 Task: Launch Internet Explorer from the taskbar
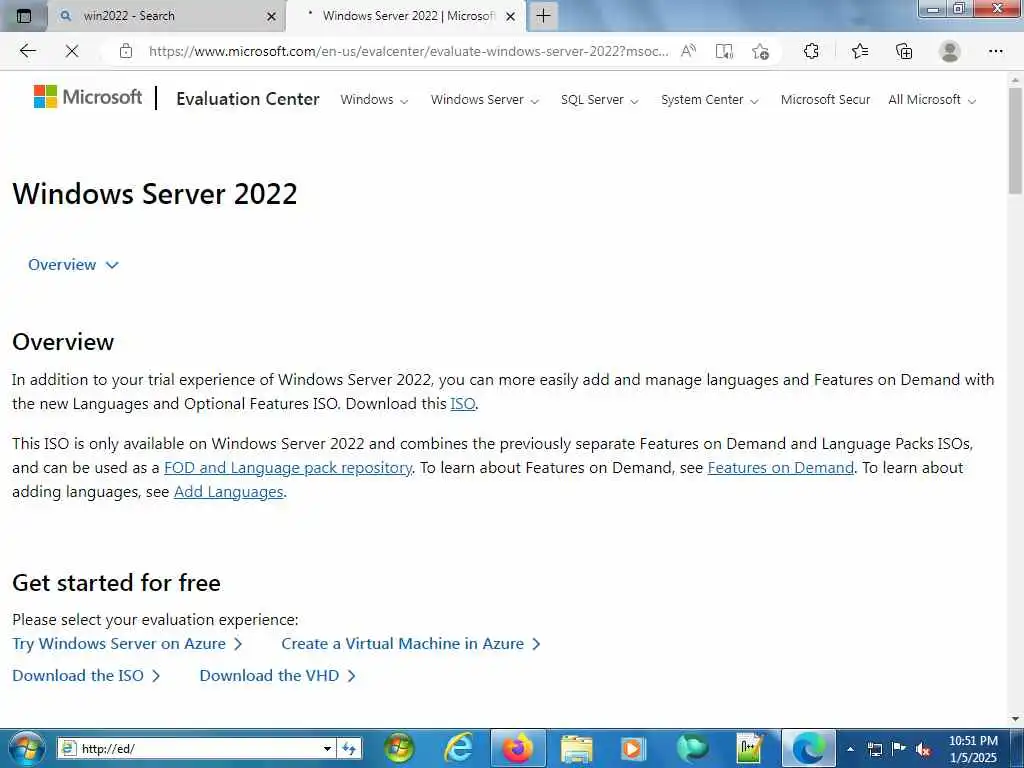[459, 748]
